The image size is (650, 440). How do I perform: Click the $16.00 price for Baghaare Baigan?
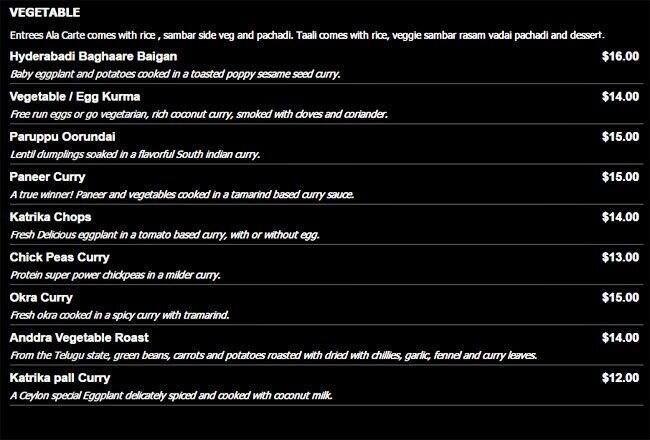tap(620, 56)
